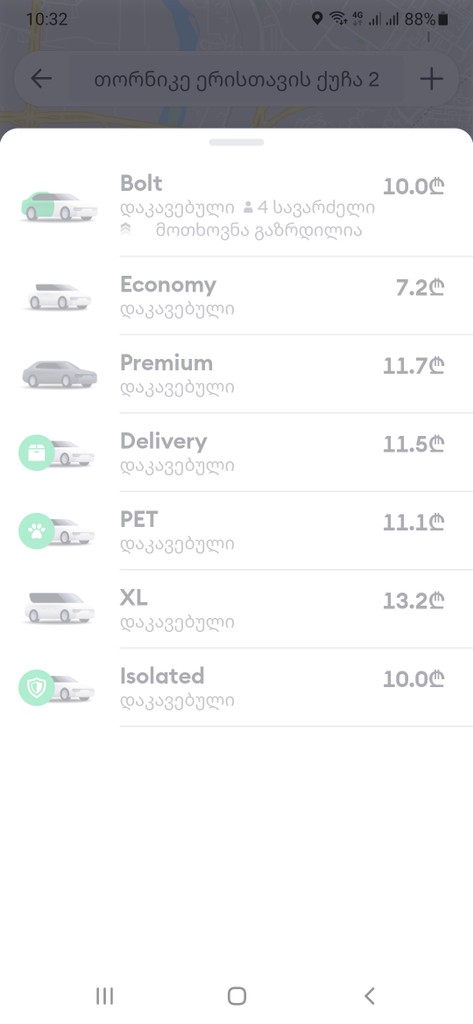The image size is (473, 1024).
Task: Tap the surge arrows icon under Bolt
Action: [x=126, y=229]
